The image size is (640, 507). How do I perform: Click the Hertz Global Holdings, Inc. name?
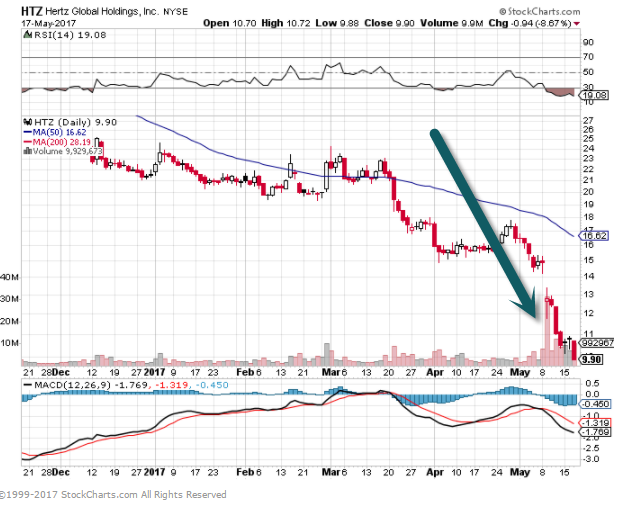tap(101, 11)
